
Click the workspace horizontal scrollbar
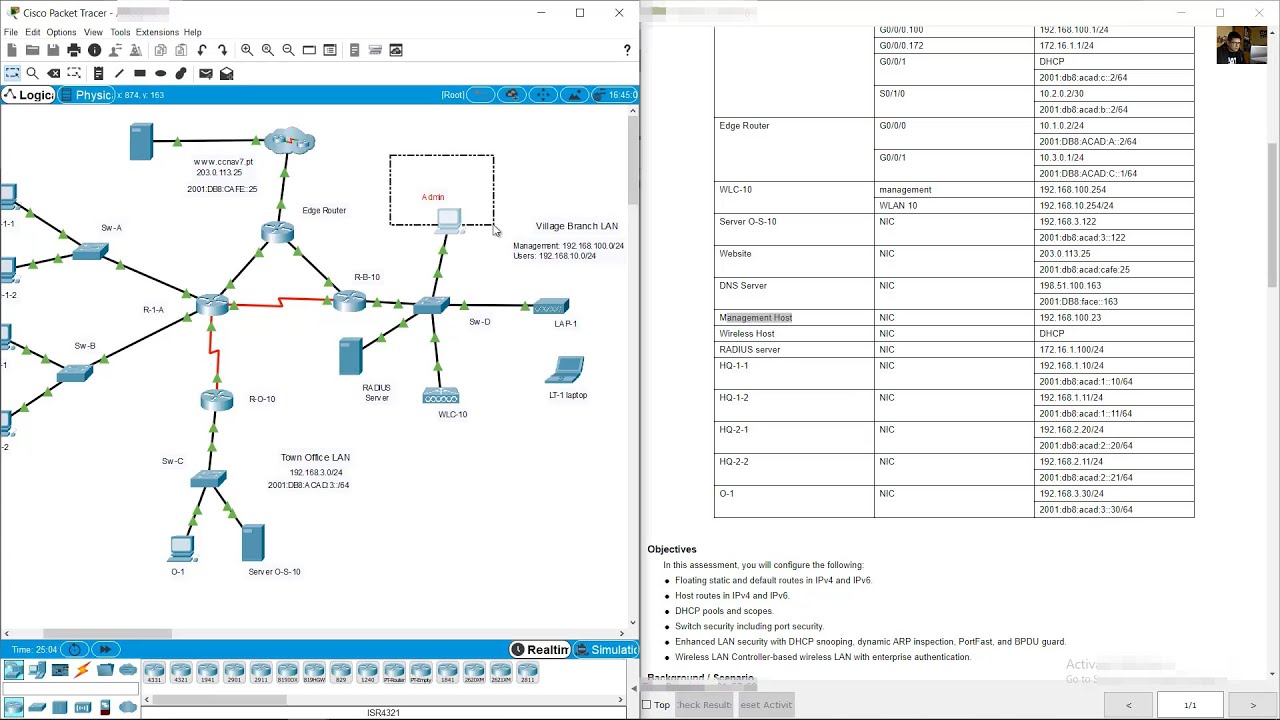(107, 633)
